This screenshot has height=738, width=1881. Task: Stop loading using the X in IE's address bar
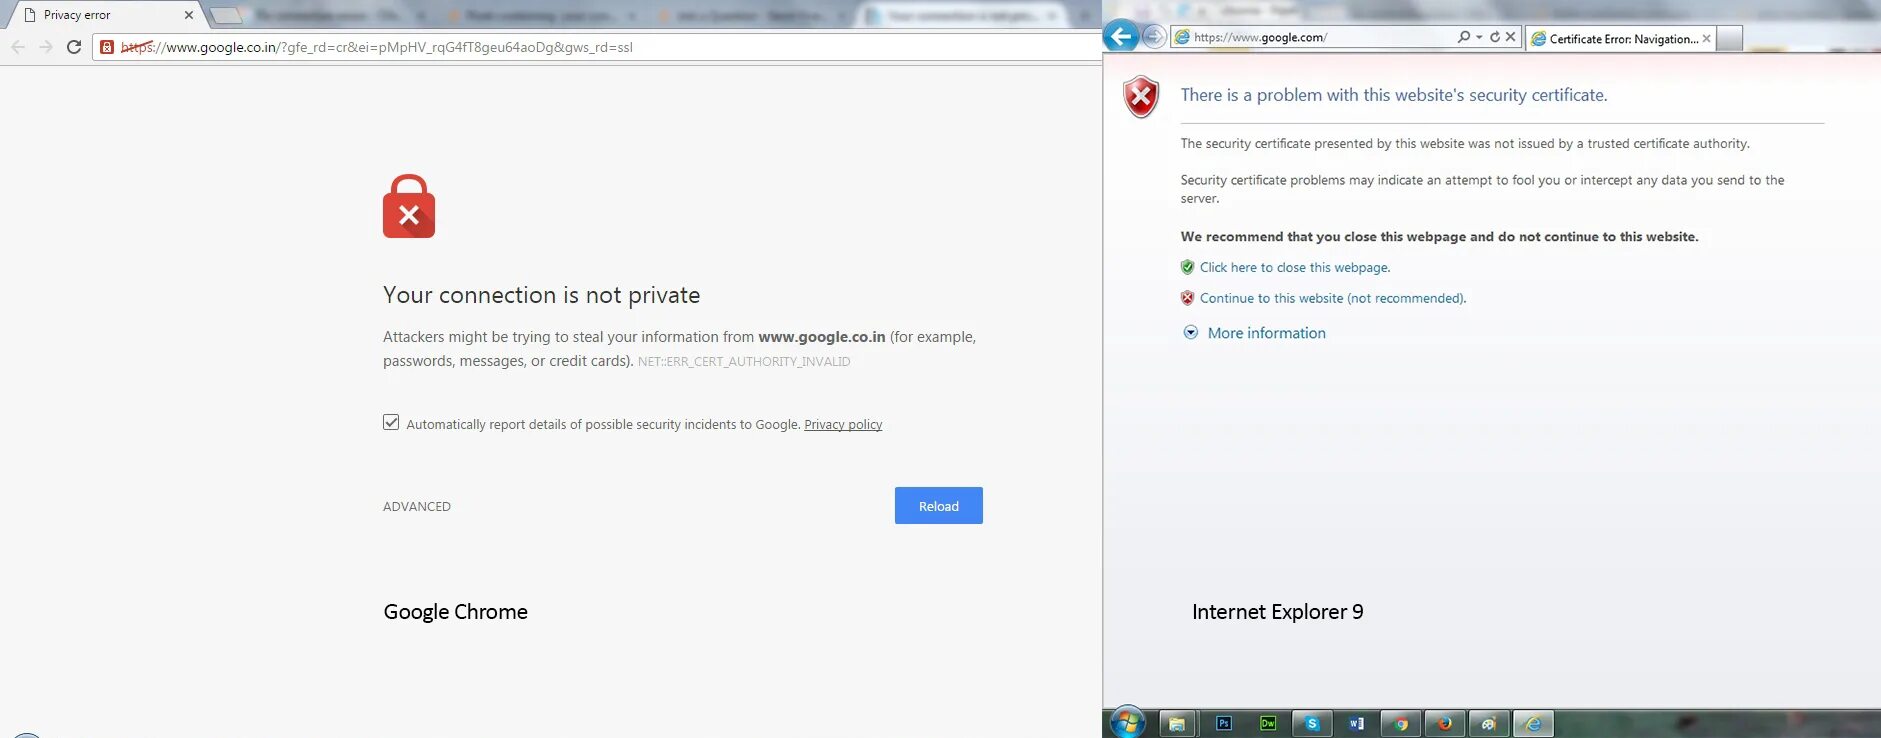(x=1510, y=37)
